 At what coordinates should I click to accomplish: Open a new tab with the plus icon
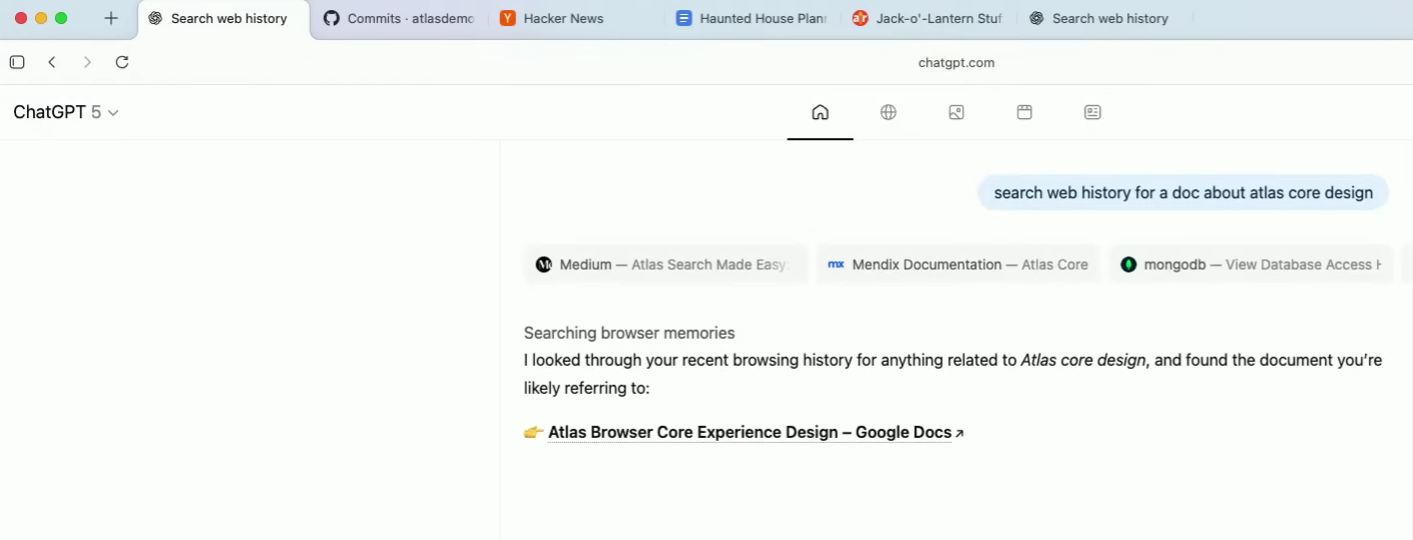[111, 18]
